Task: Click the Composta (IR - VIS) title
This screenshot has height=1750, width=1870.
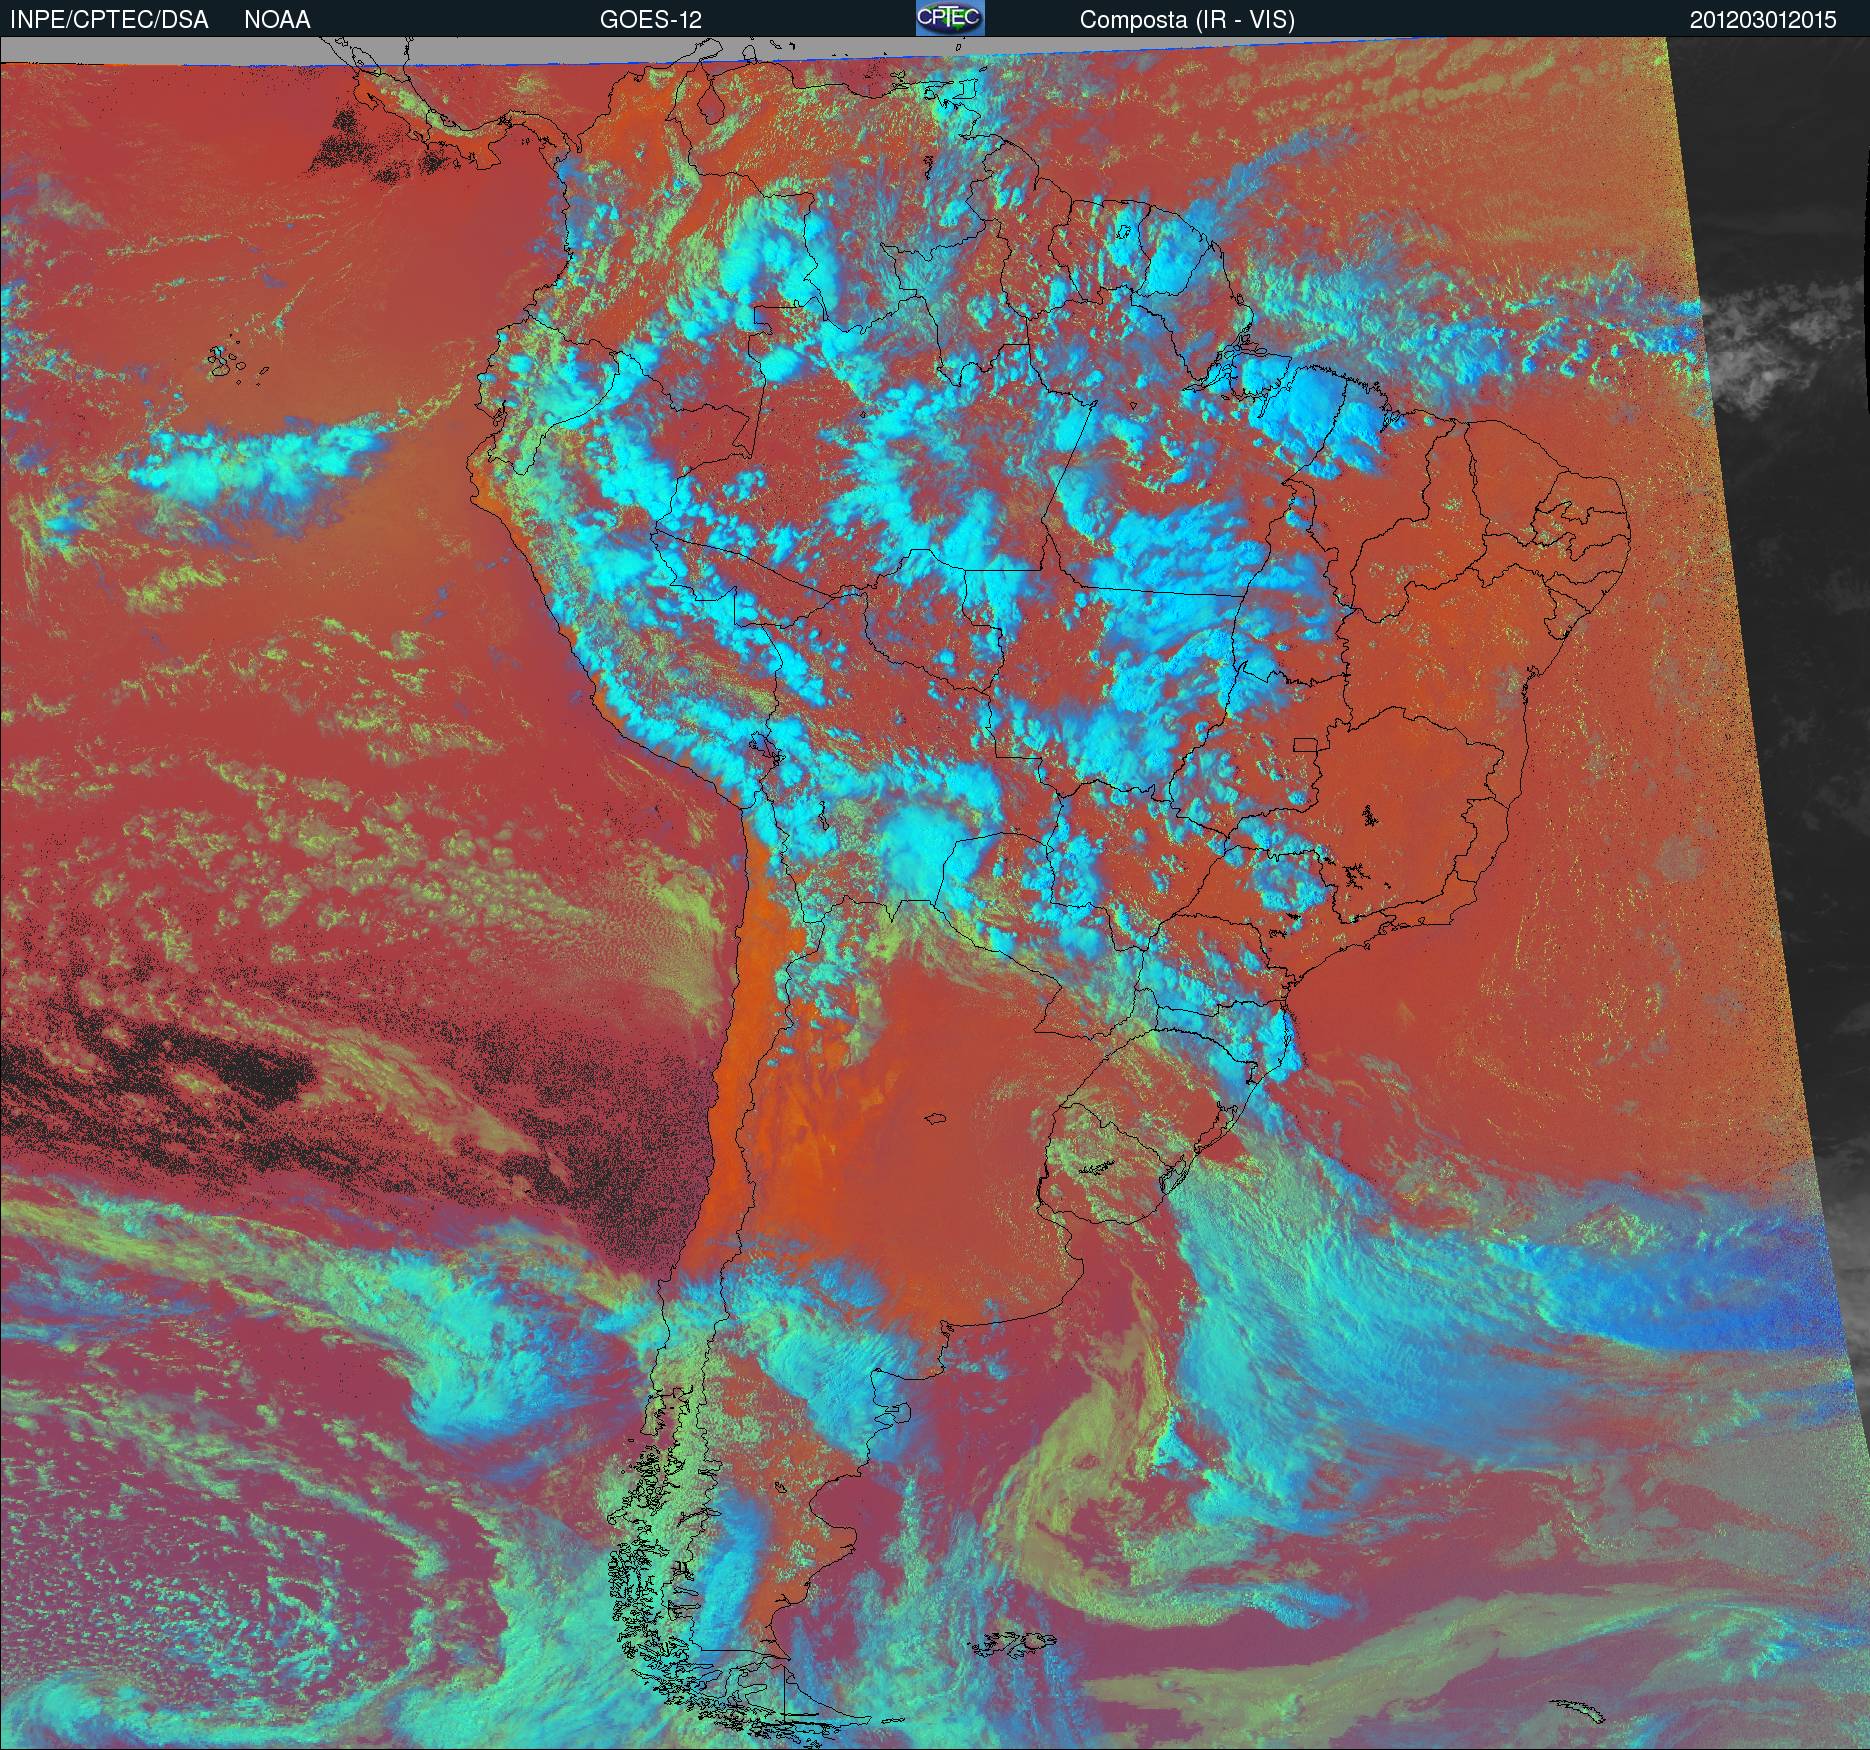Action: 1187,20
